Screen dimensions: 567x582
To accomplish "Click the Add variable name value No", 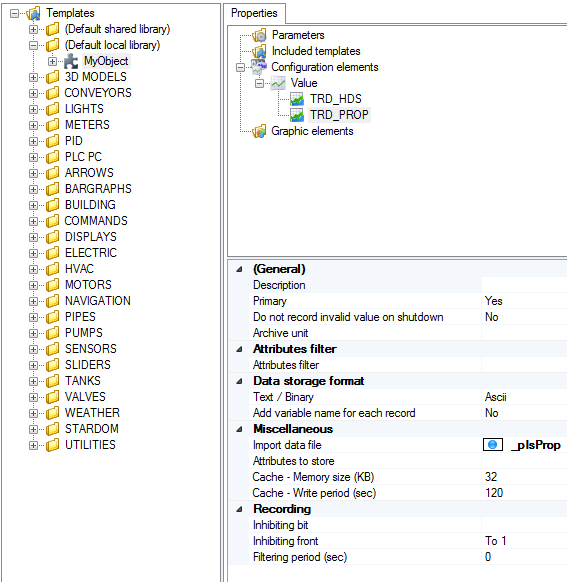I will click(x=492, y=413).
